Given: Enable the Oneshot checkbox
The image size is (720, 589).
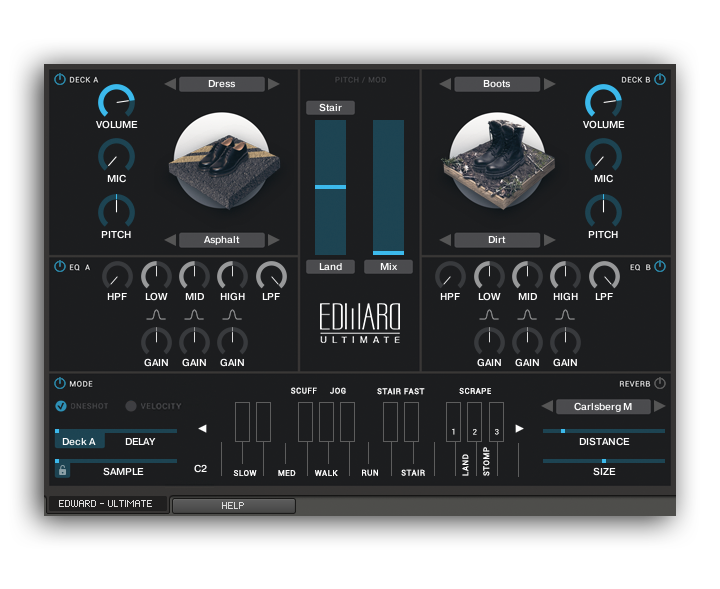Looking at the screenshot, I should pos(61,406).
